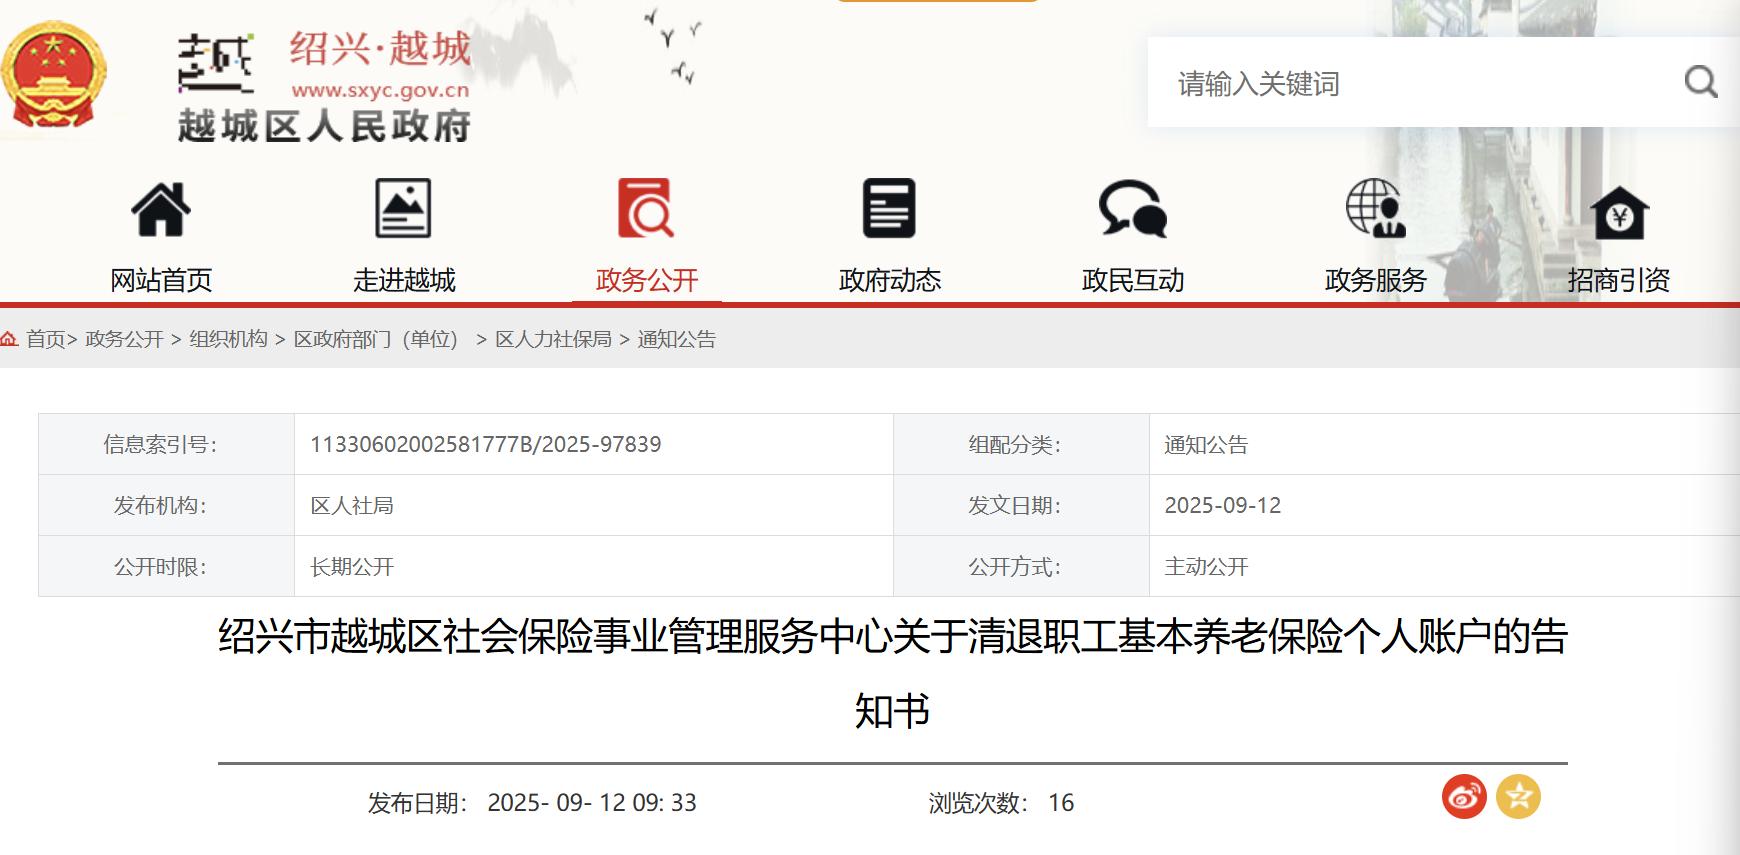Click the red search-document icon for 政务公开

pyautogui.click(x=646, y=208)
